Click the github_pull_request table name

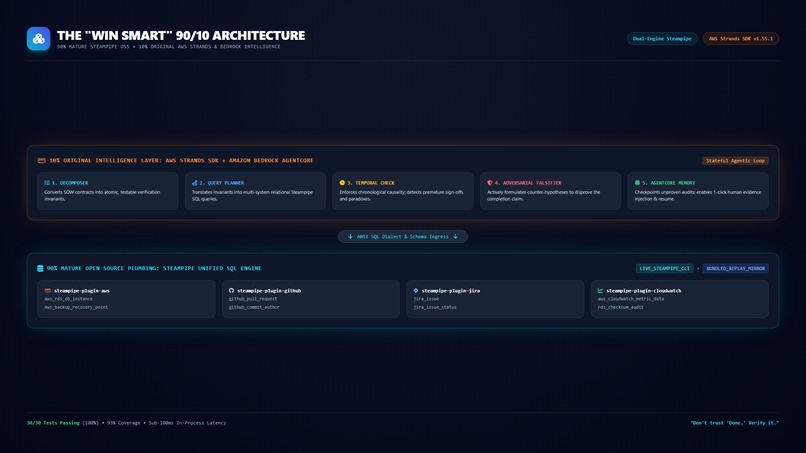(253, 299)
